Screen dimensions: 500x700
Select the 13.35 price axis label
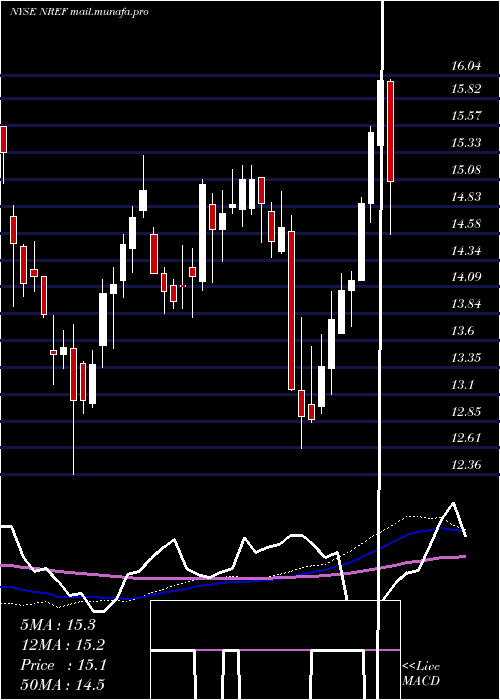coord(466,358)
